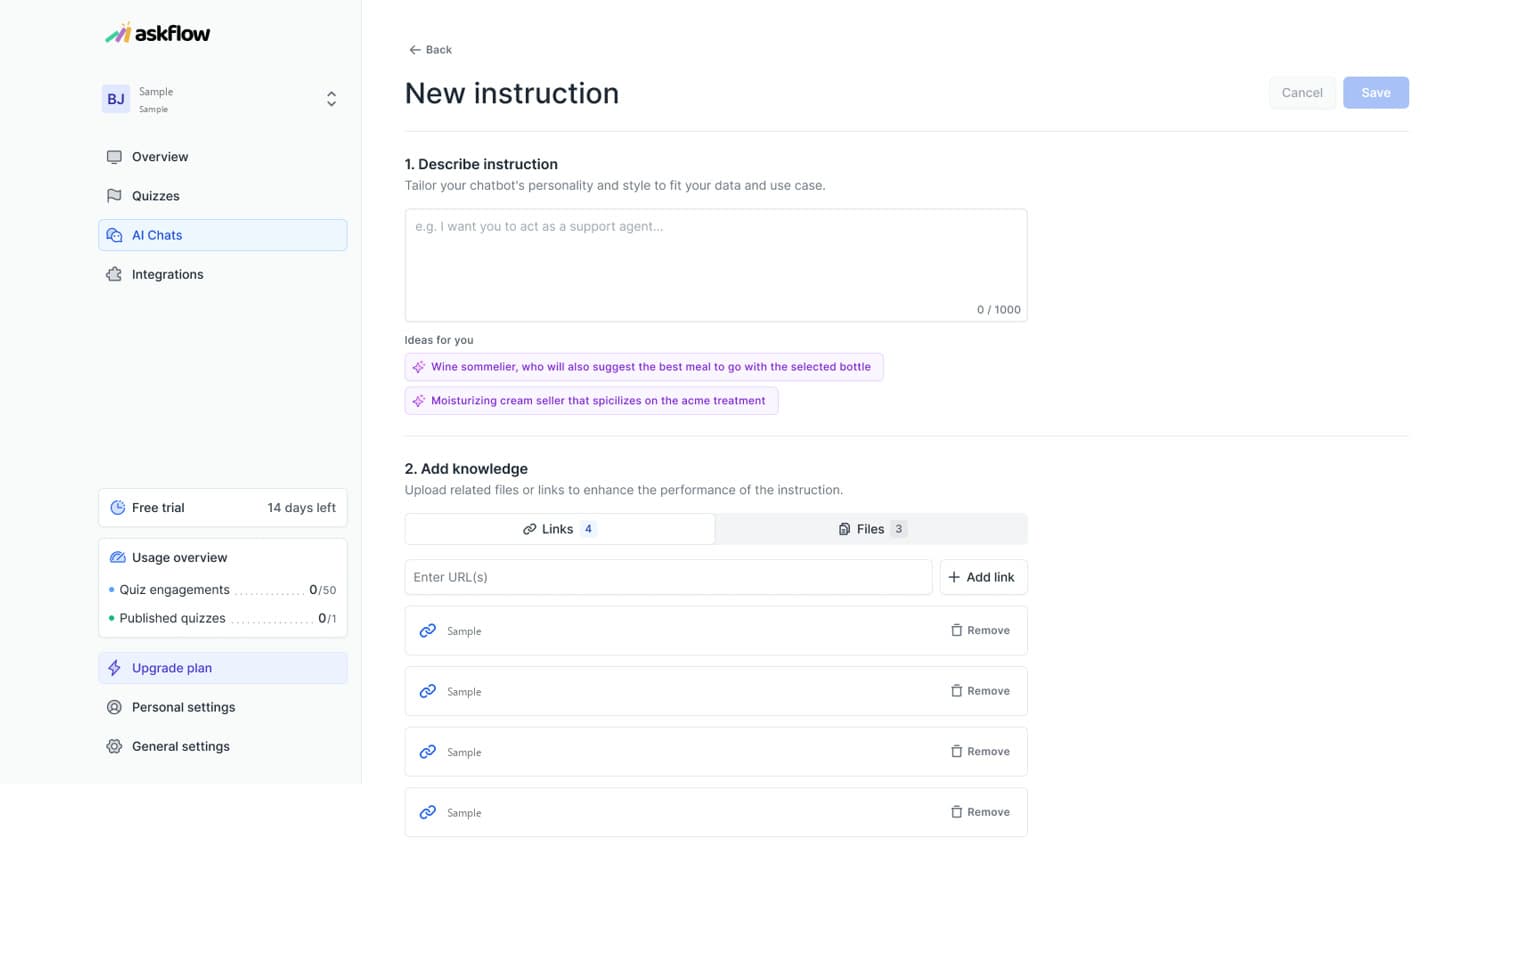Click the Enter URL(s) input field
Viewport: 1536px width, 960px height.
click(668, 577)
